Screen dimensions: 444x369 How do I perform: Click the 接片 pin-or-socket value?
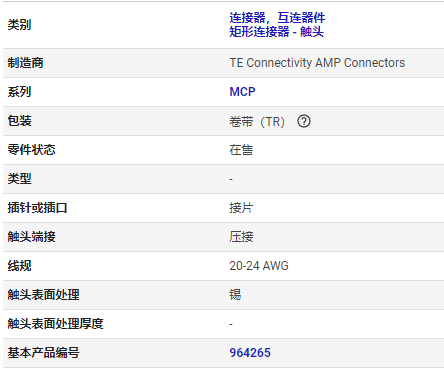pos(241,208)
